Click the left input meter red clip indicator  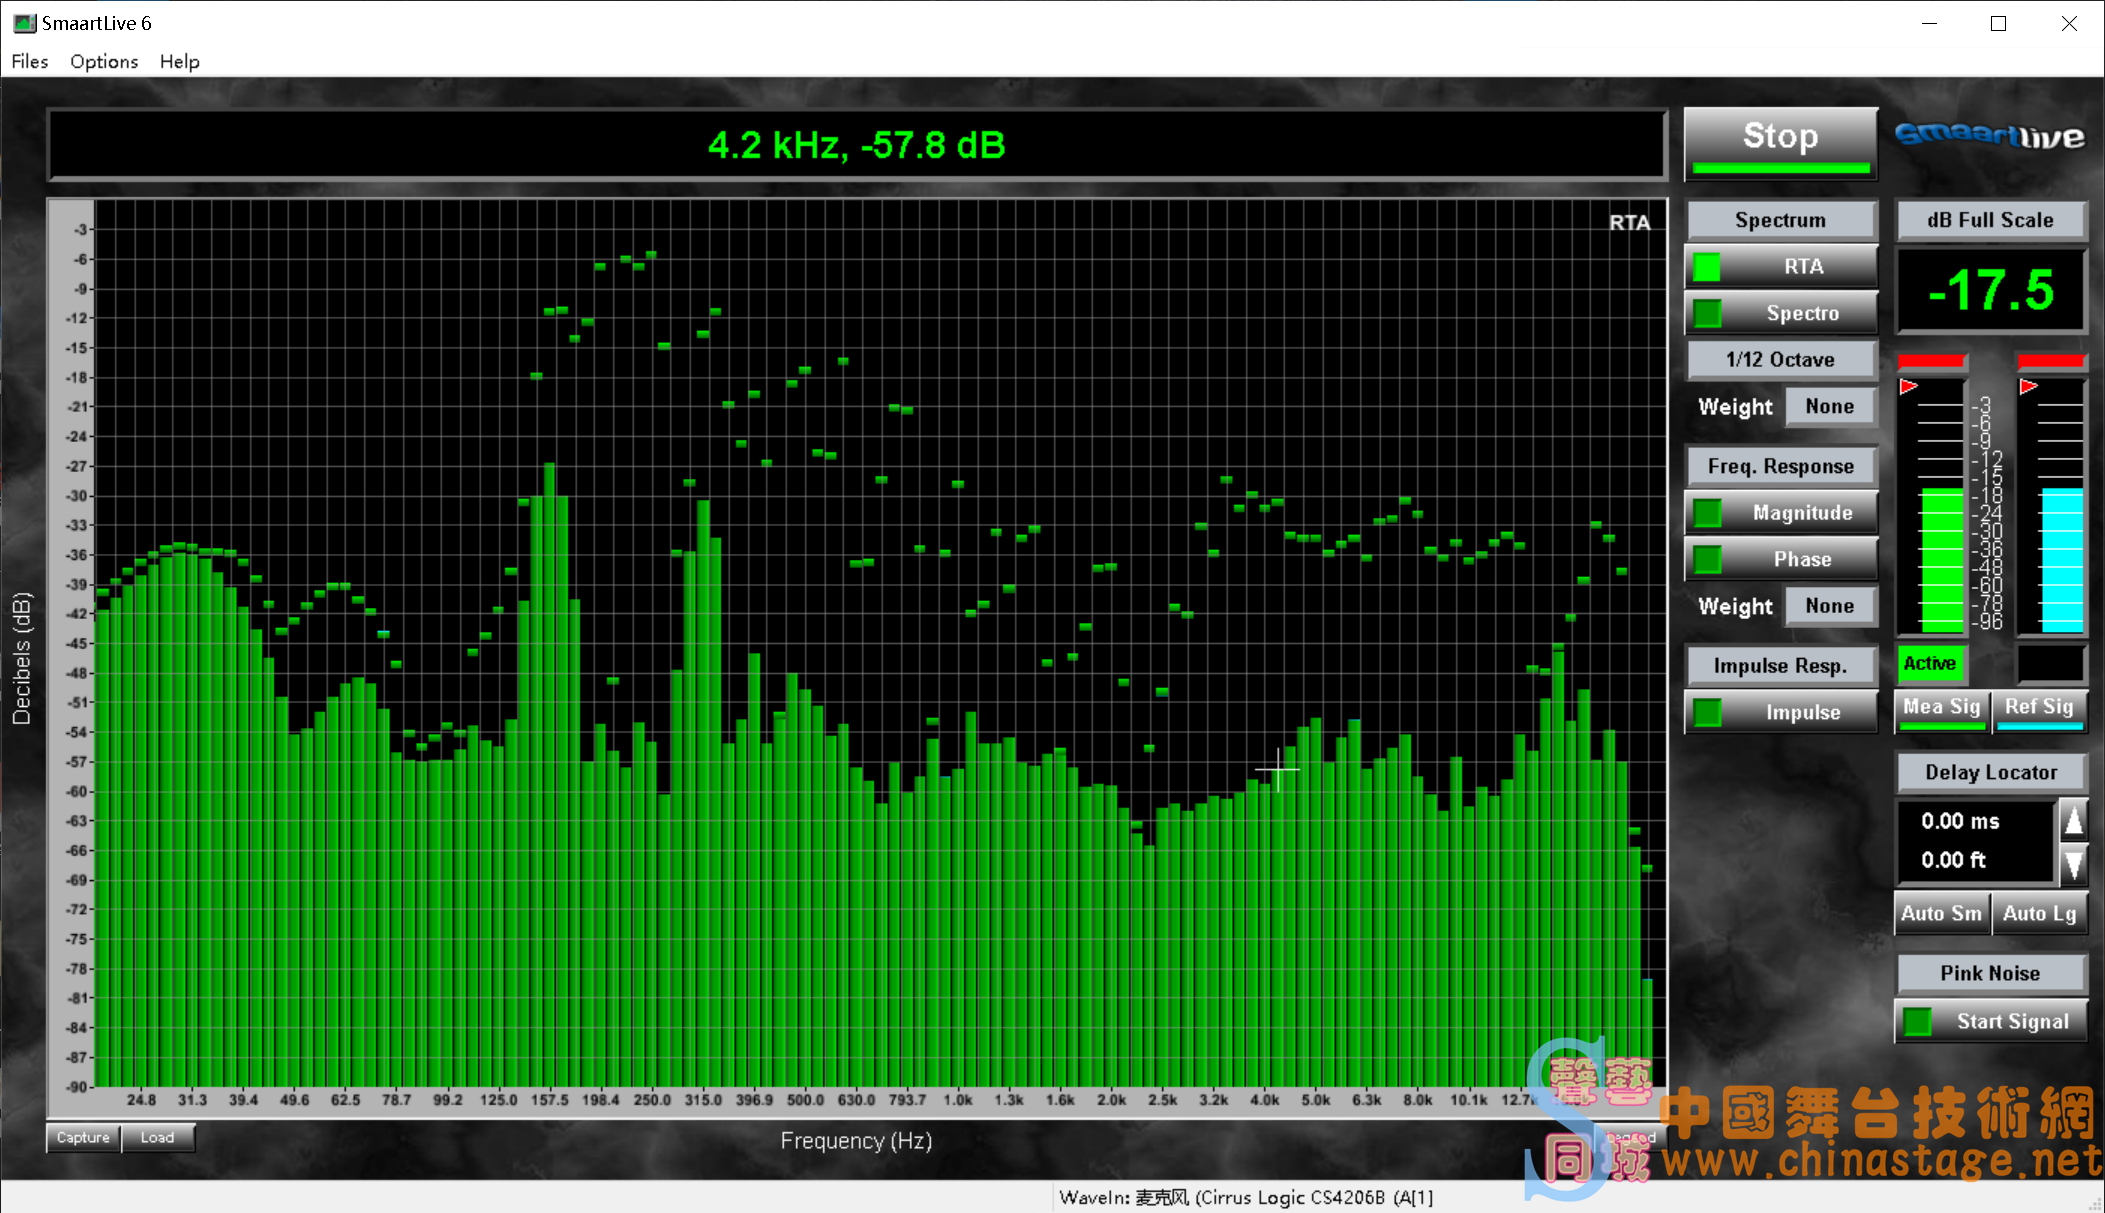pyautogui.click(x=1931, y=361)
